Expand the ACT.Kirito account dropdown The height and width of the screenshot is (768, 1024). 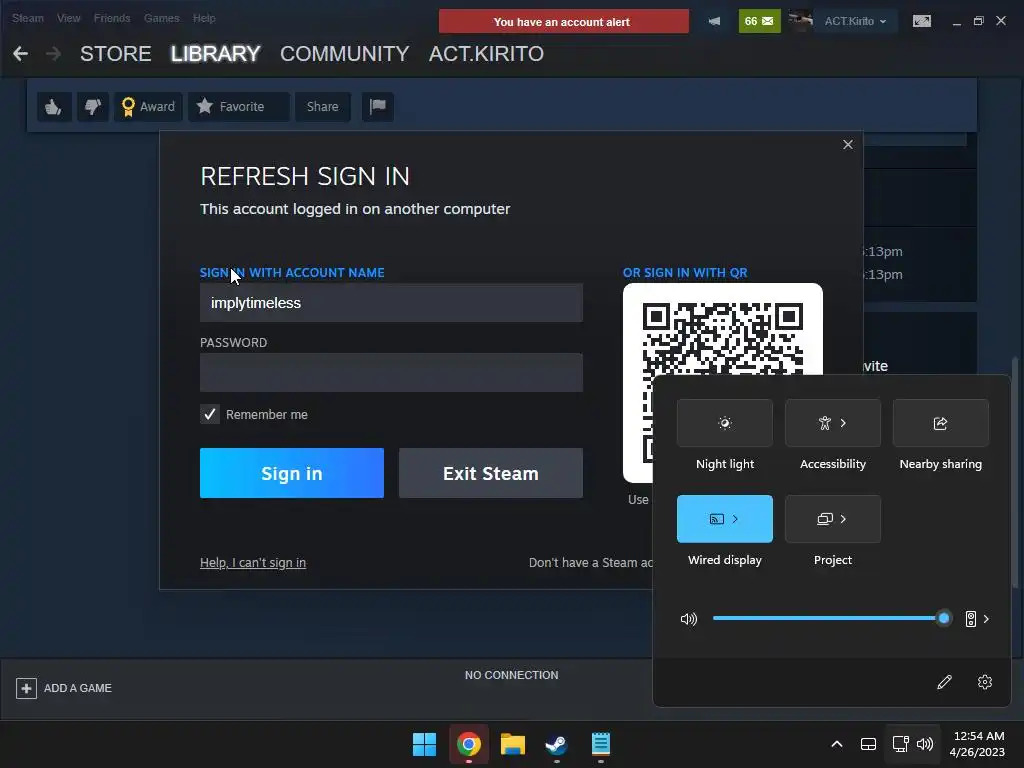pos(855,21)
